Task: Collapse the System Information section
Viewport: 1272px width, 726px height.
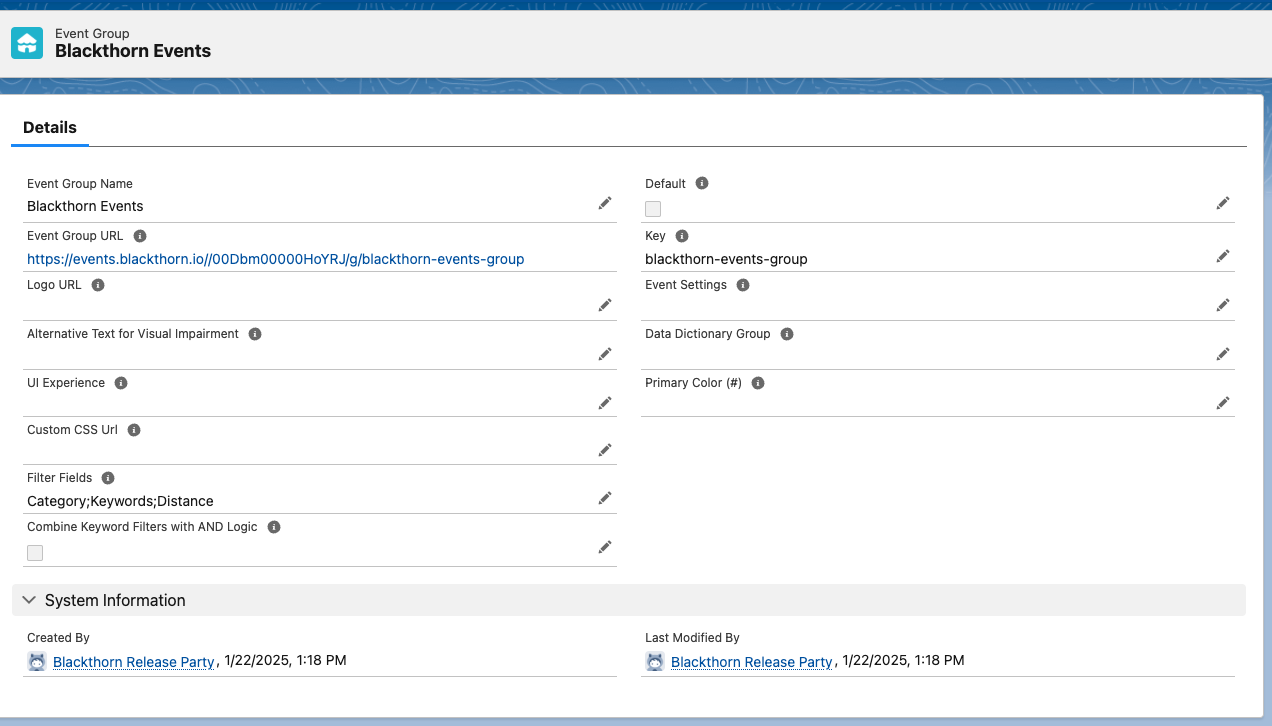Action: [29, 600]
